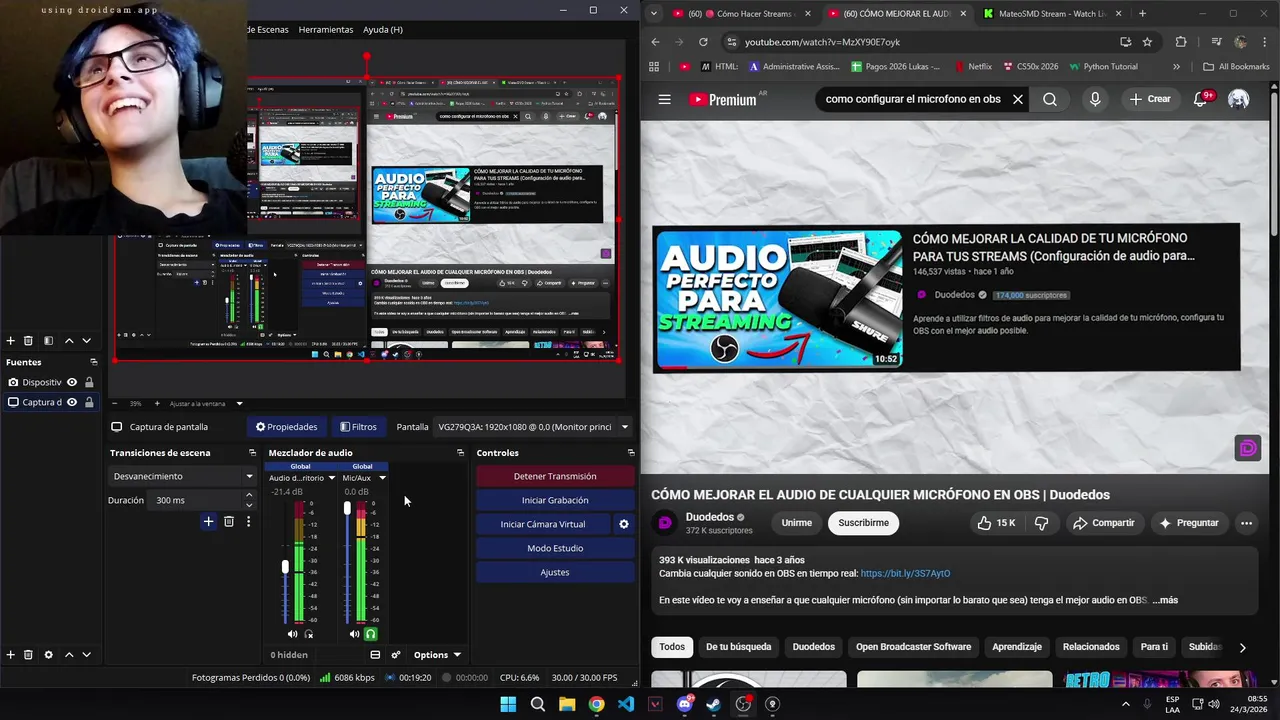Image resolution: width=1280 pixels, height=720 pixels.
Task: Open the Mic/Aux channel menu arrow
Action: 381,478
